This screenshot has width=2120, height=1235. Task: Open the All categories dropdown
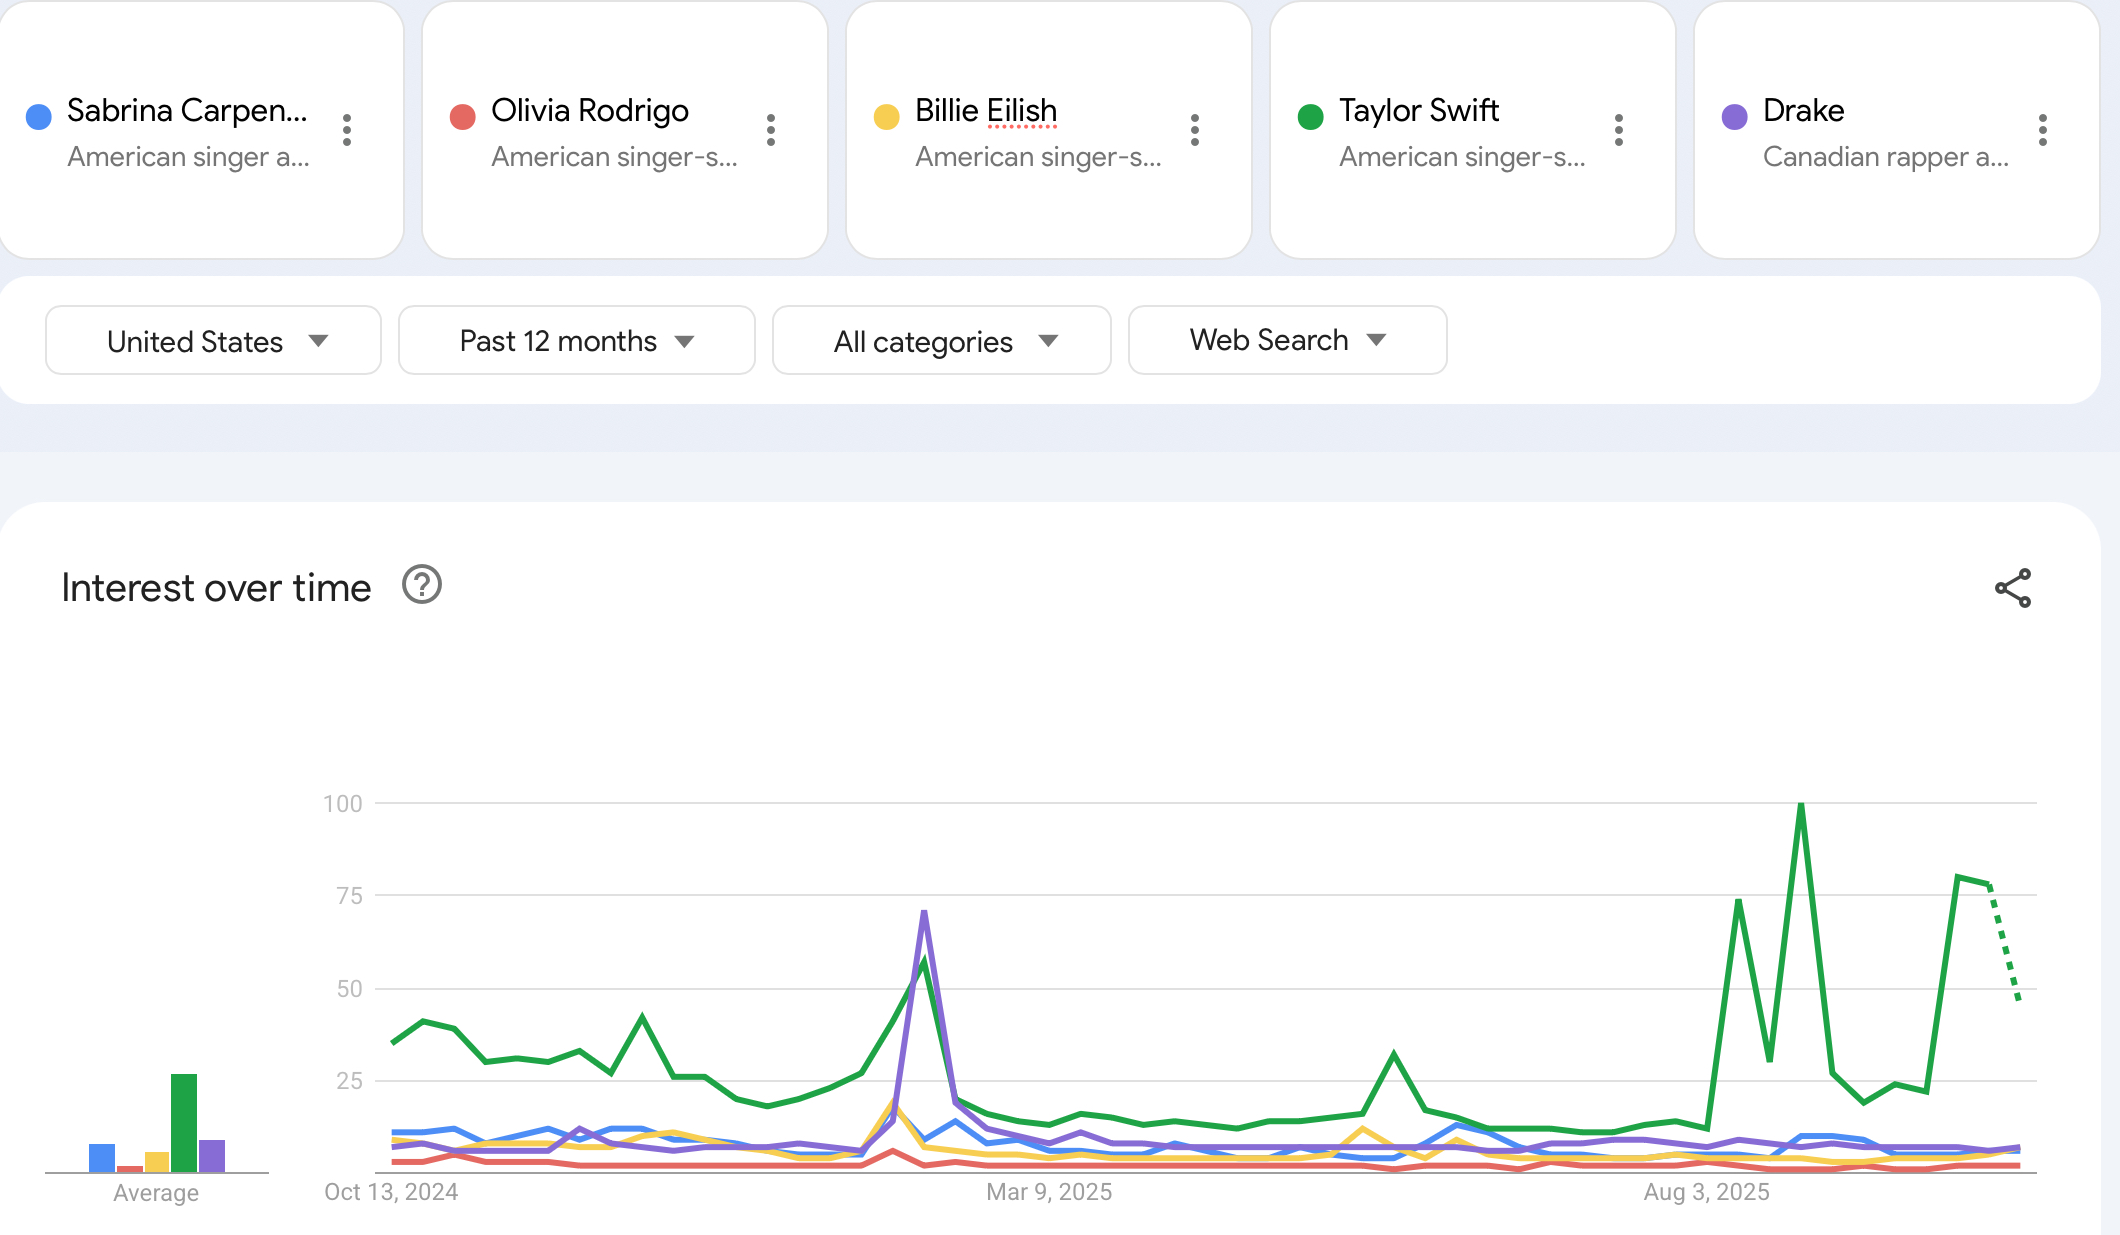click(941, 341)
